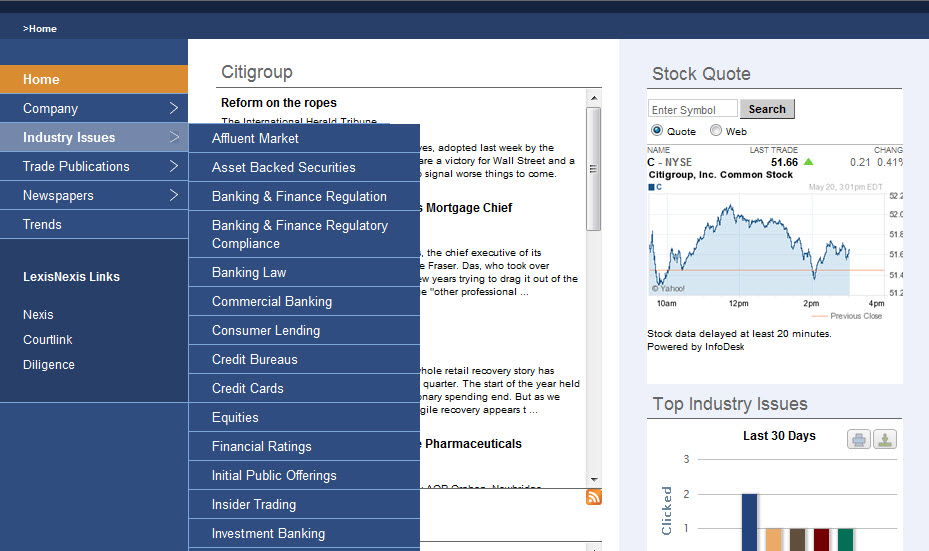
Task: Open the Courtlink link in sidebar
Action: [48, 340]
